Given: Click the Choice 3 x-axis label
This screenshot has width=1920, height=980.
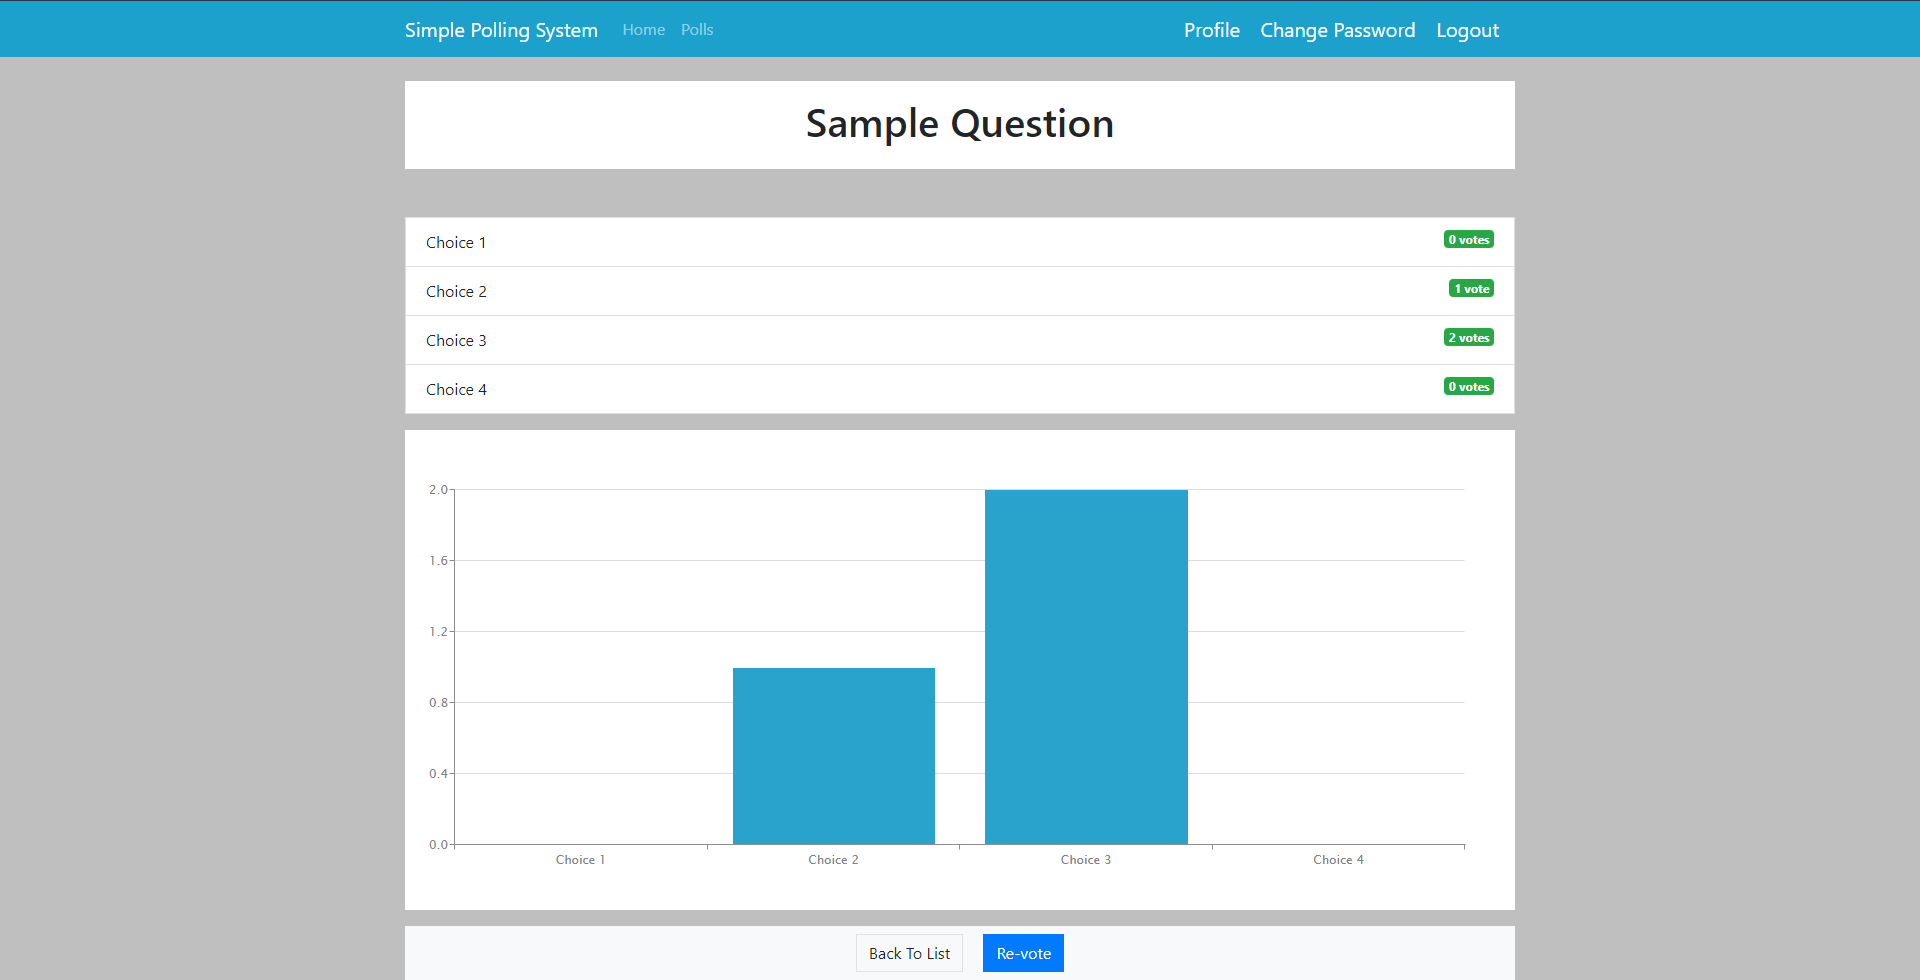Looking at the screenshot, I should (1086, 860).
